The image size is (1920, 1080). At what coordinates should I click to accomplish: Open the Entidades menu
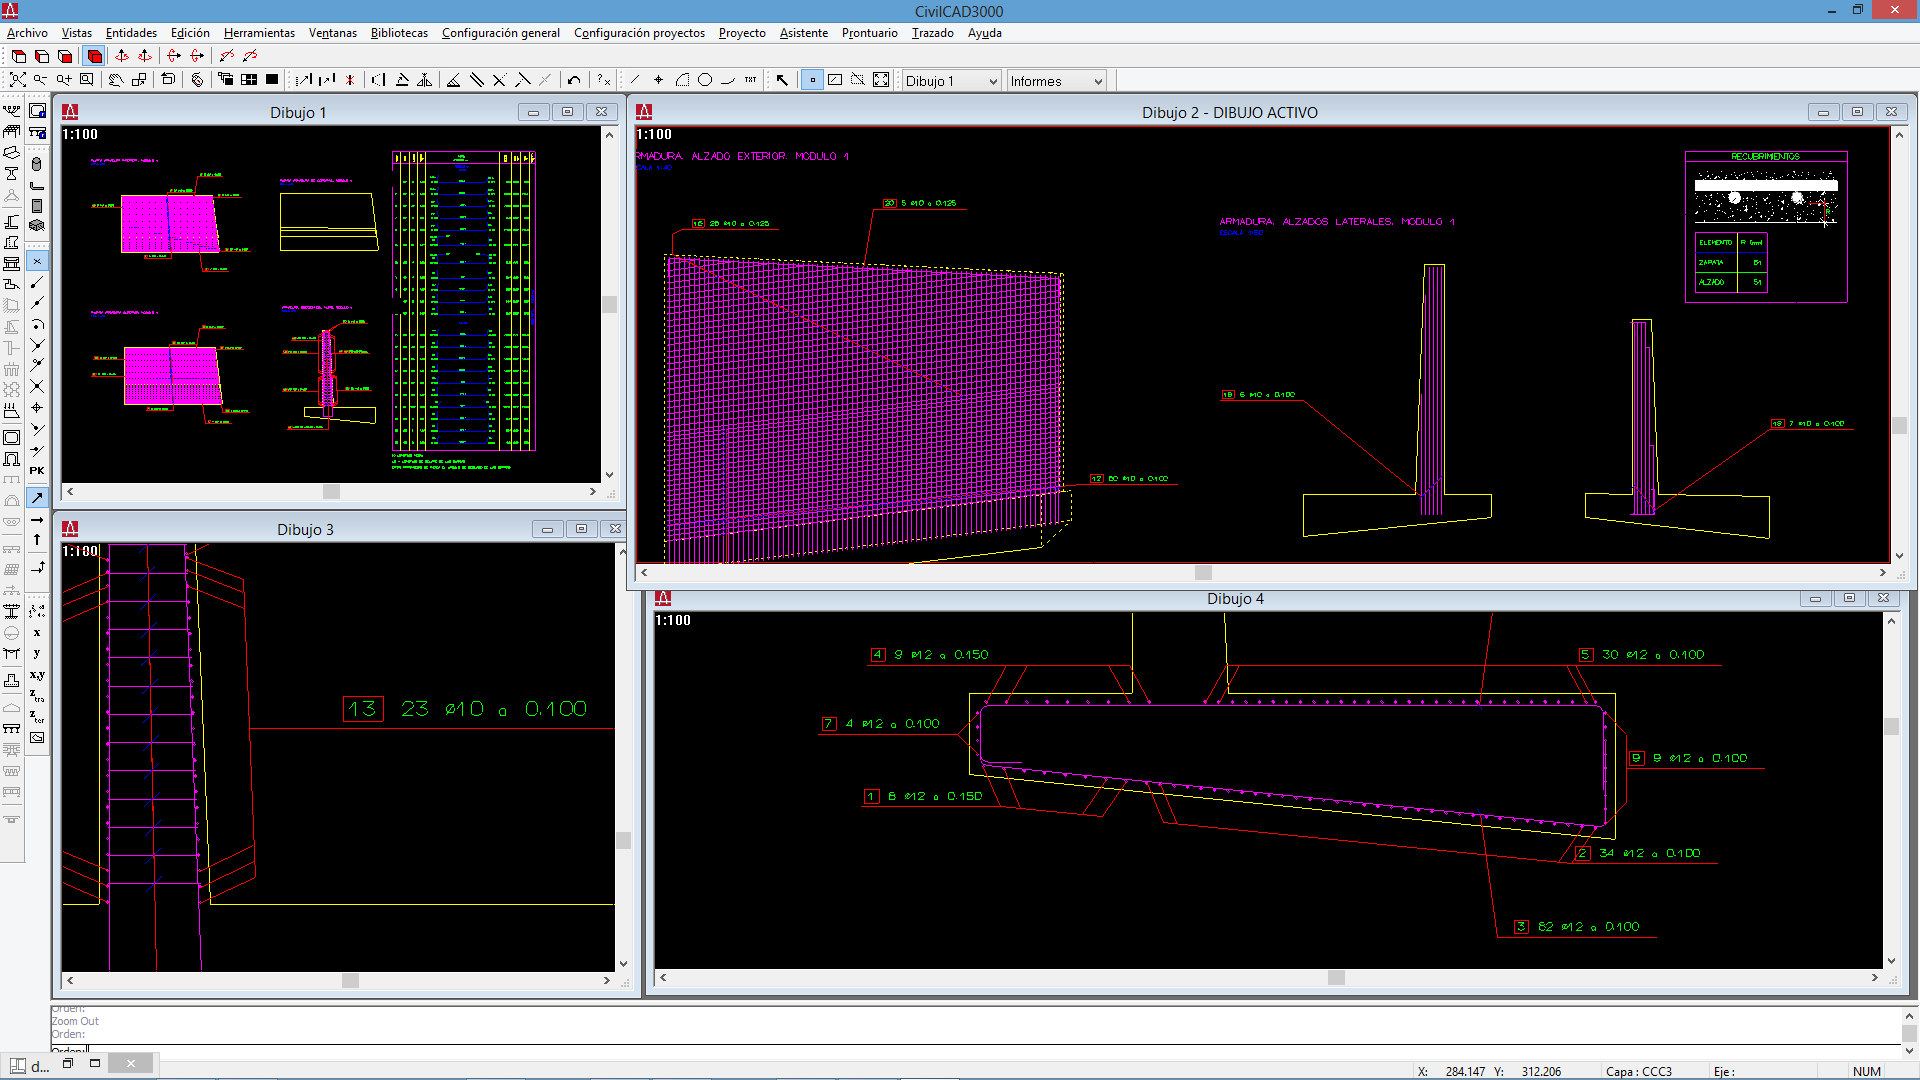click(131, 33)
